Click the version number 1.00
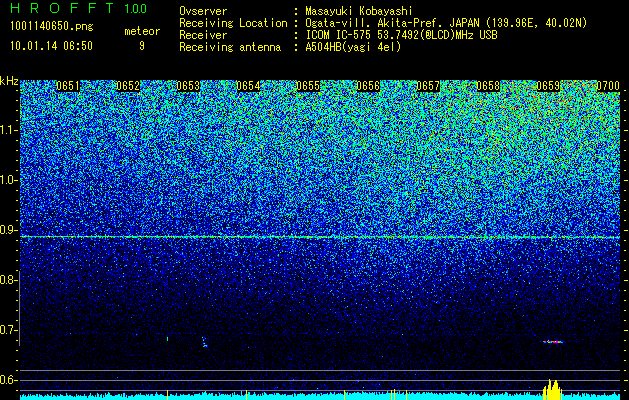This screenshot has width=629, height=400. 136,8
